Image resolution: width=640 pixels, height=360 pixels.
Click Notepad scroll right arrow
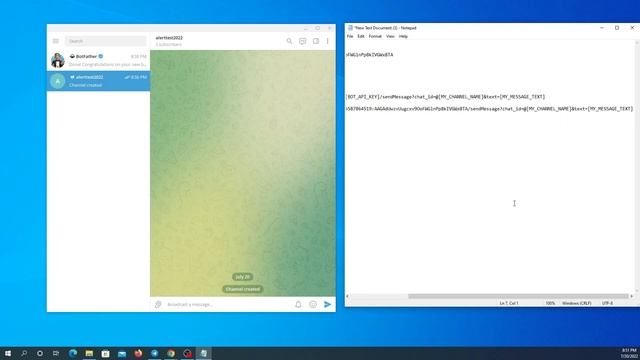(x=631, y=296)
